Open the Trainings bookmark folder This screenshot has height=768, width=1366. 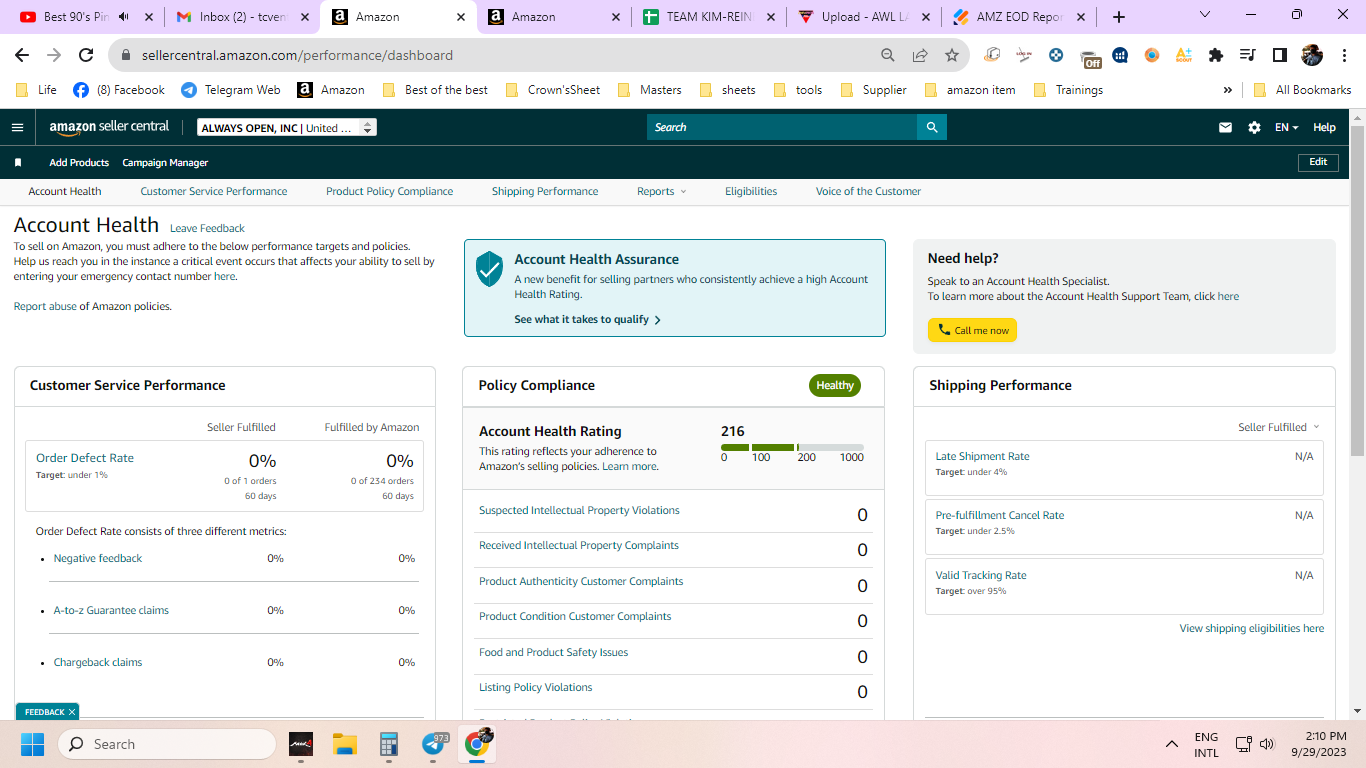coord(1068,90)
